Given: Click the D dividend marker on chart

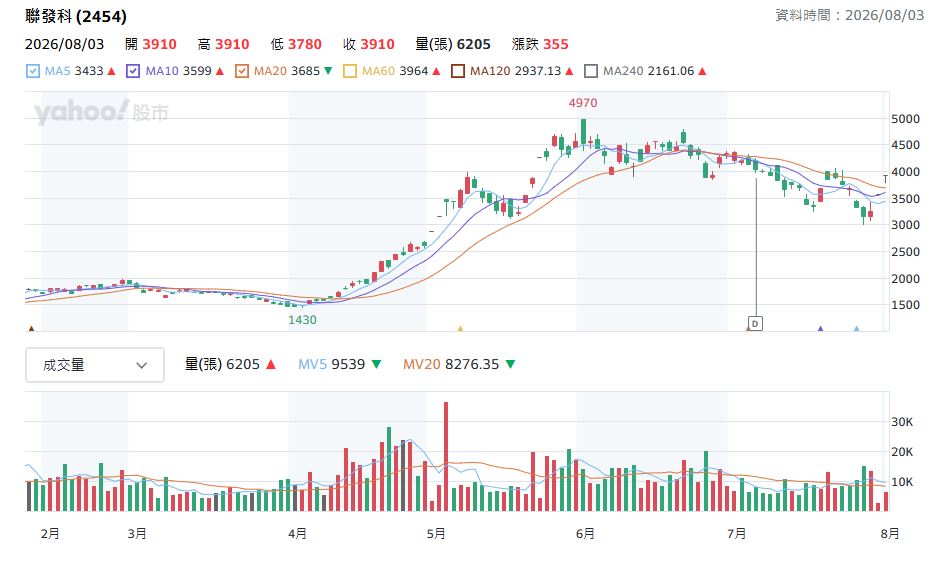Looking at the screenshot, I should (755, 324).
